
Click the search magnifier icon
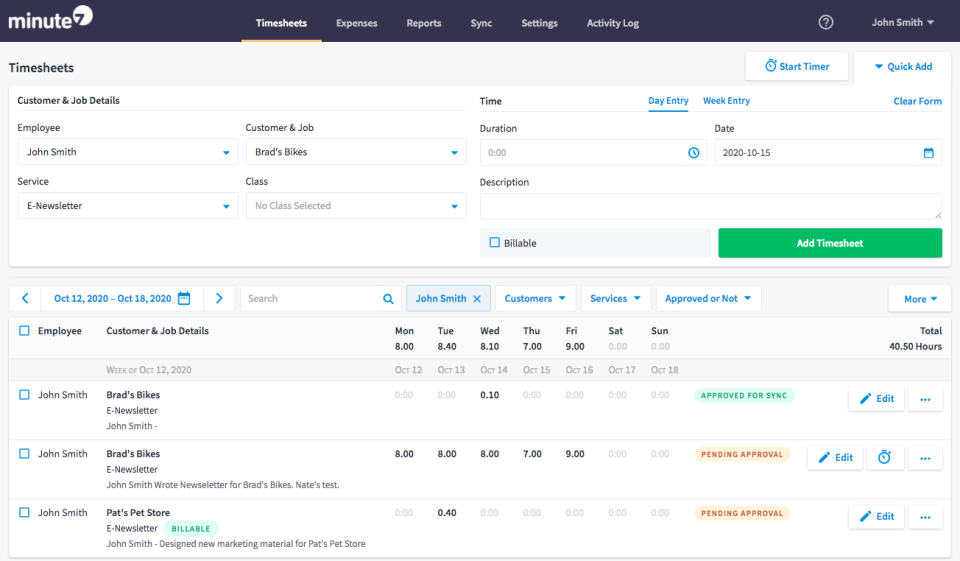coord(388,298)
